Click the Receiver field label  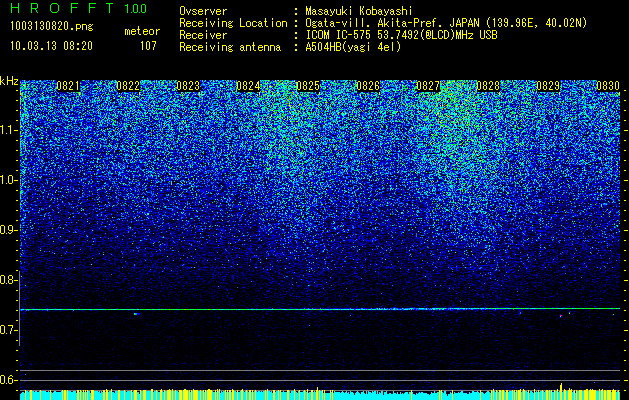click(203, 35)
